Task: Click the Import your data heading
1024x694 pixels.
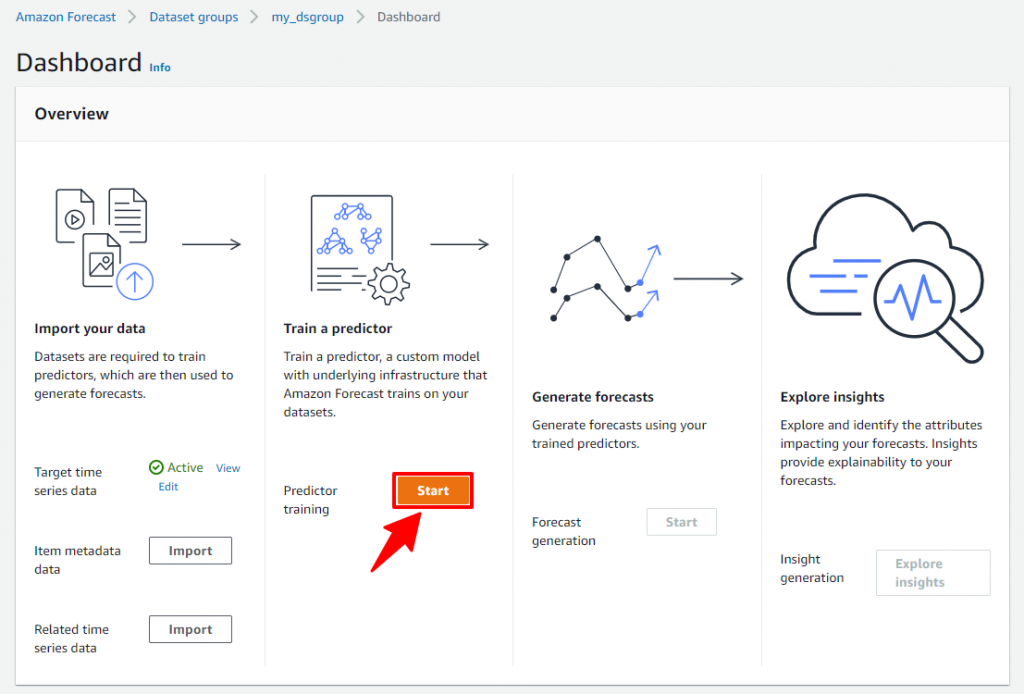Action: [89, 328]
